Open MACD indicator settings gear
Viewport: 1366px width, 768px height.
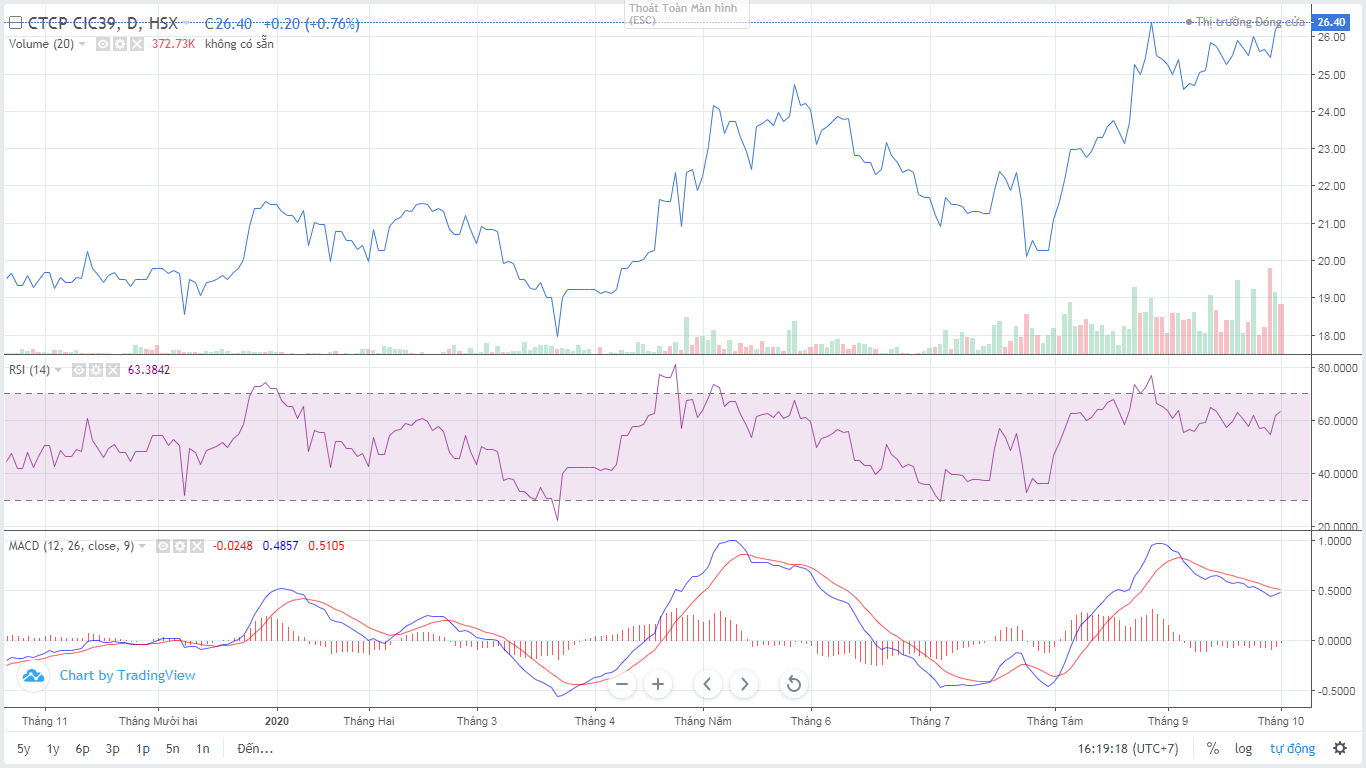(180, 546)
